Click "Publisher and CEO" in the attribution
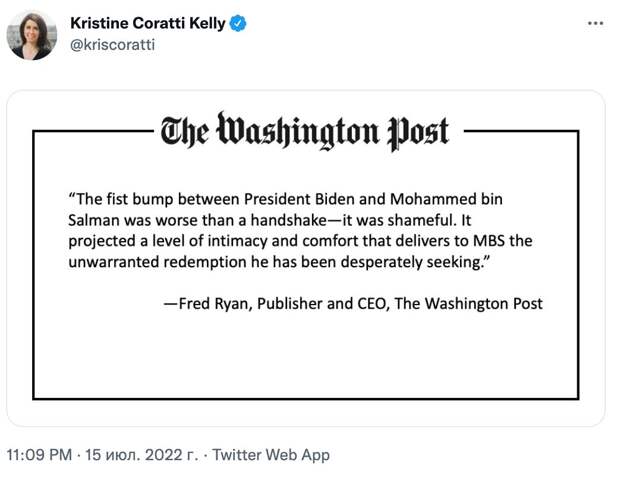 323,304
